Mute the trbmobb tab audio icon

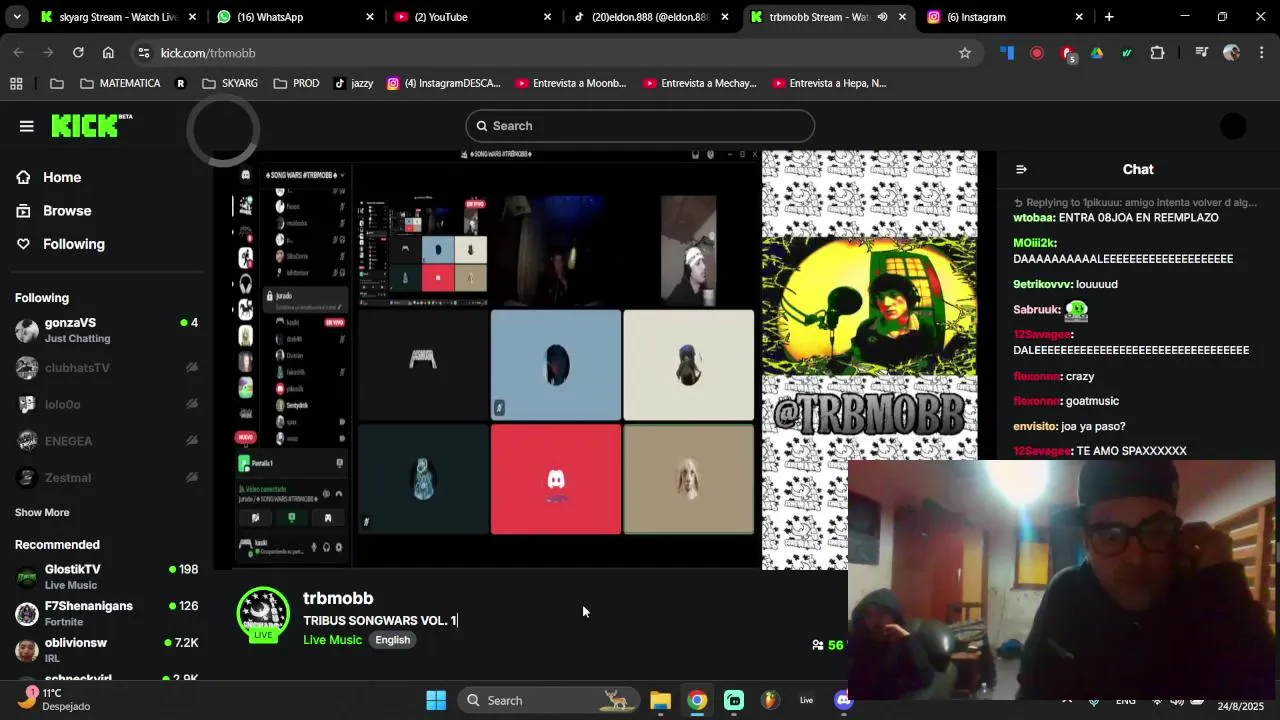[882, 17]
